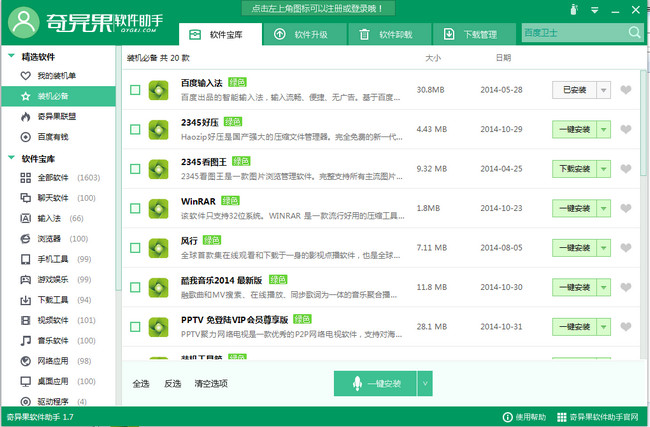
Task: Collapse the 精选软件 sidebar section
Action: [10, 57]
